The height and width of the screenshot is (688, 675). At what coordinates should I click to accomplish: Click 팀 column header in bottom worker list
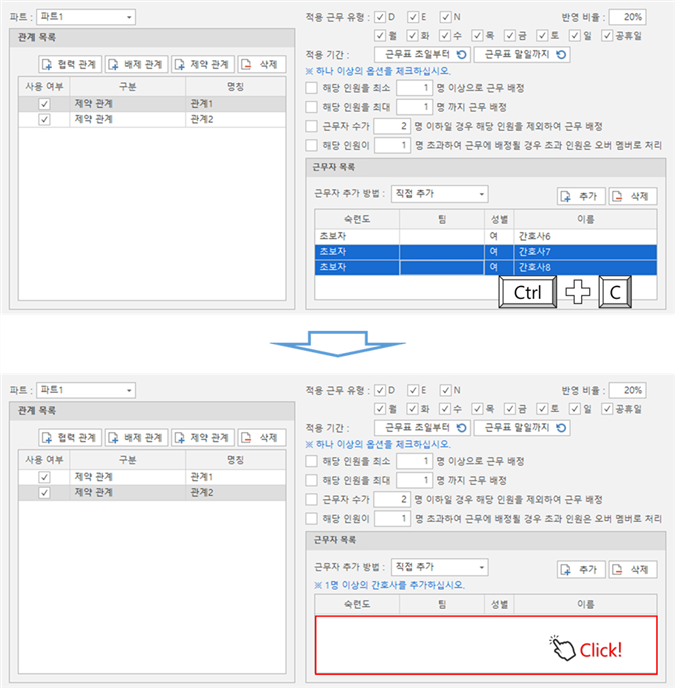[x=442, y=605]
